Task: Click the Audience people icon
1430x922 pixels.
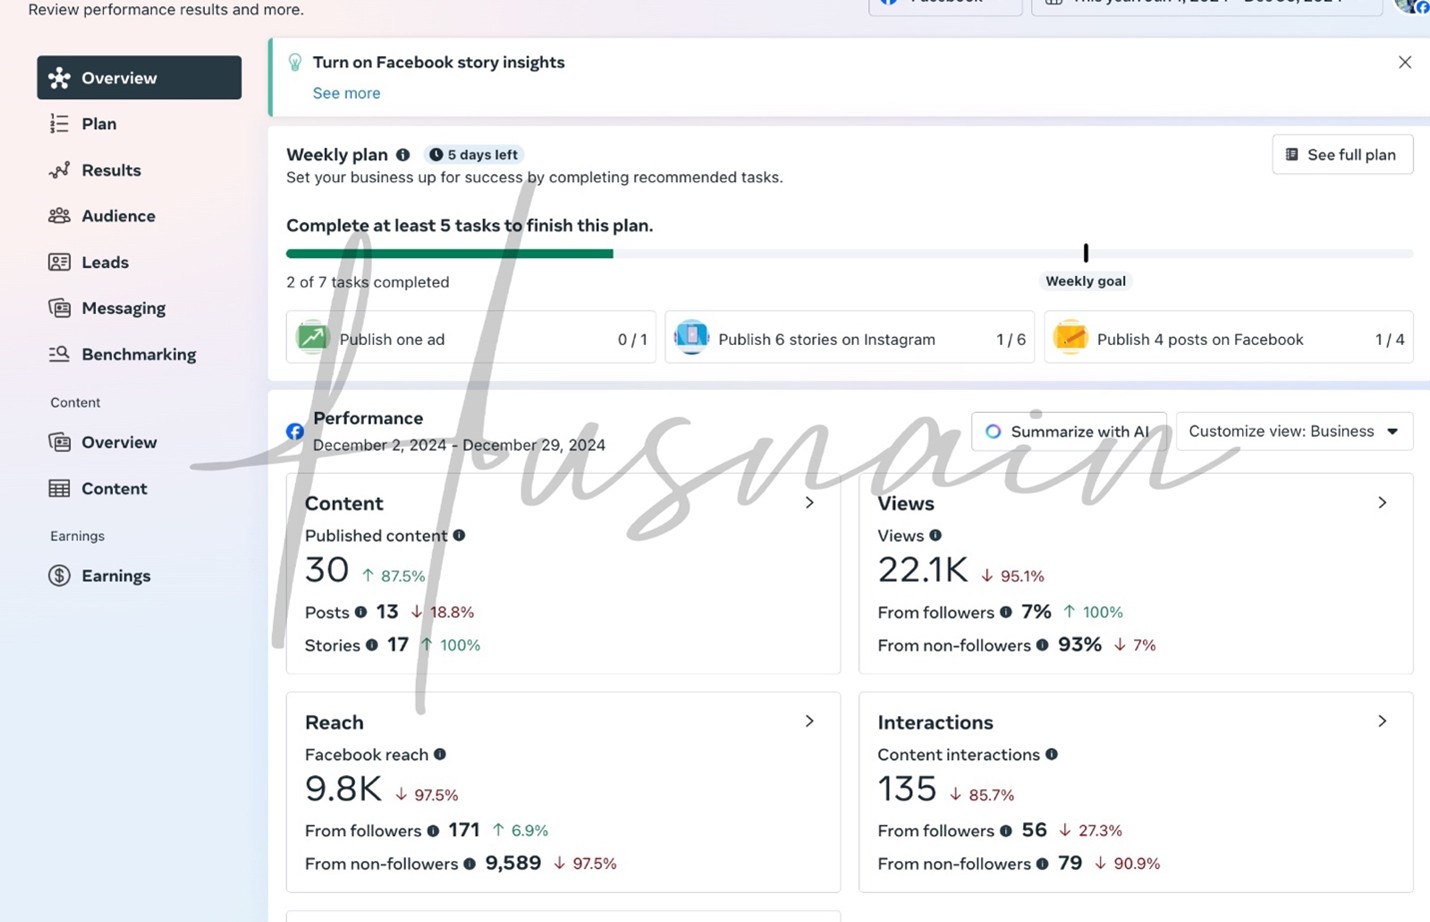Action: (x=59, y=216)
